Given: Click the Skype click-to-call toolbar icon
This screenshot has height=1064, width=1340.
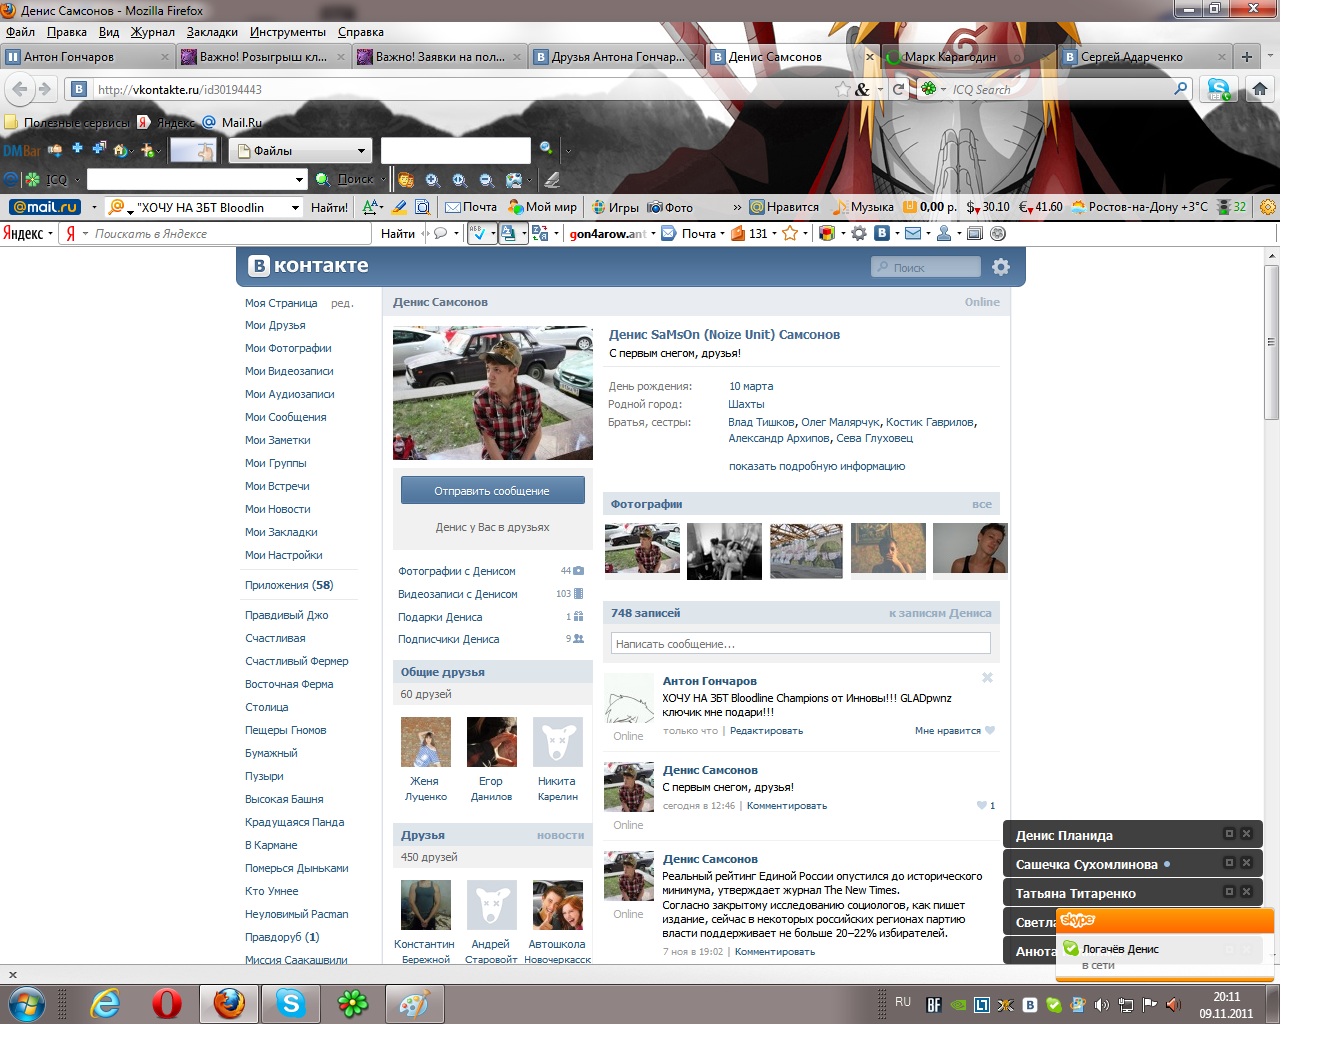Looking at the screenshot, I should [x=1219, y=89].
